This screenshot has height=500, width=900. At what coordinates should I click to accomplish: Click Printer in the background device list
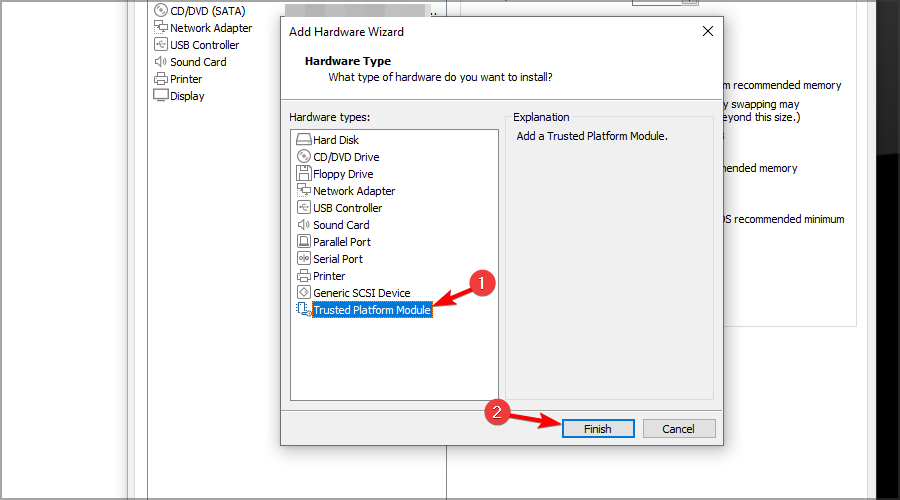pyautogui.click(x=186, y=79)
